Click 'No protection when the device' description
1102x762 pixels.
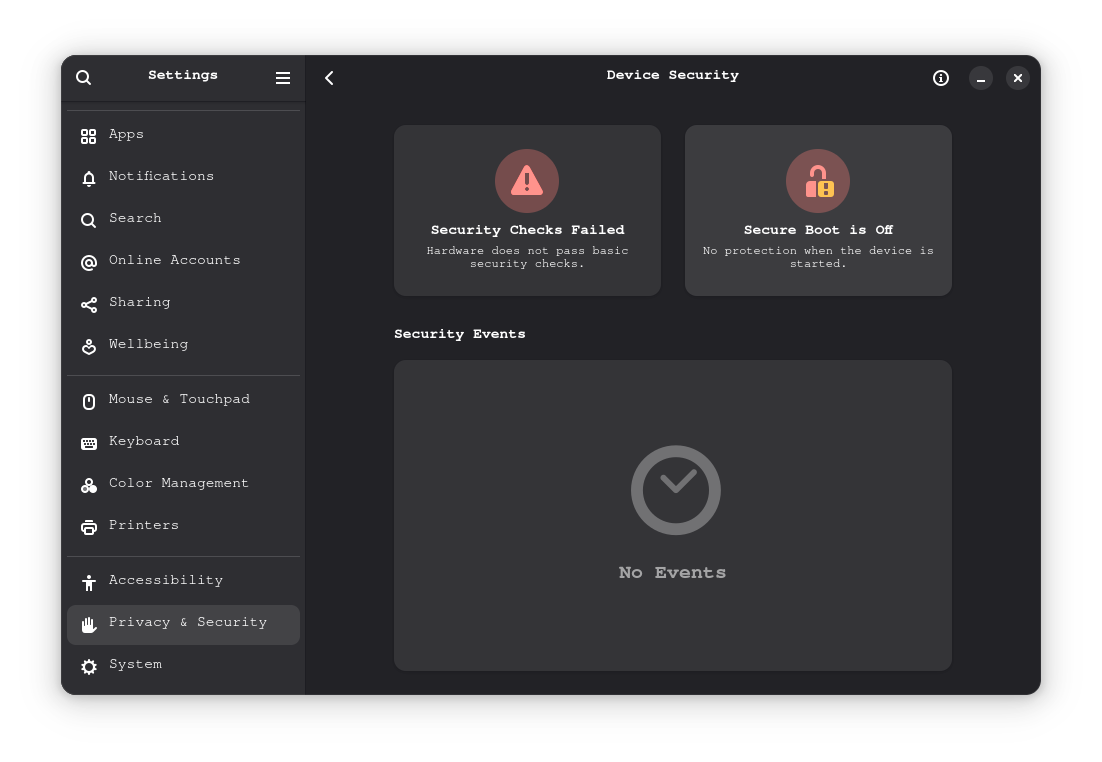pos(818,257)
